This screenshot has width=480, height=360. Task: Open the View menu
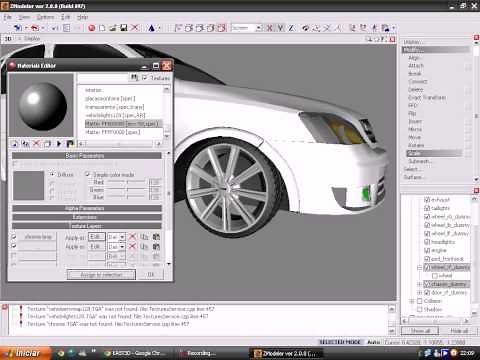point(24,17)
